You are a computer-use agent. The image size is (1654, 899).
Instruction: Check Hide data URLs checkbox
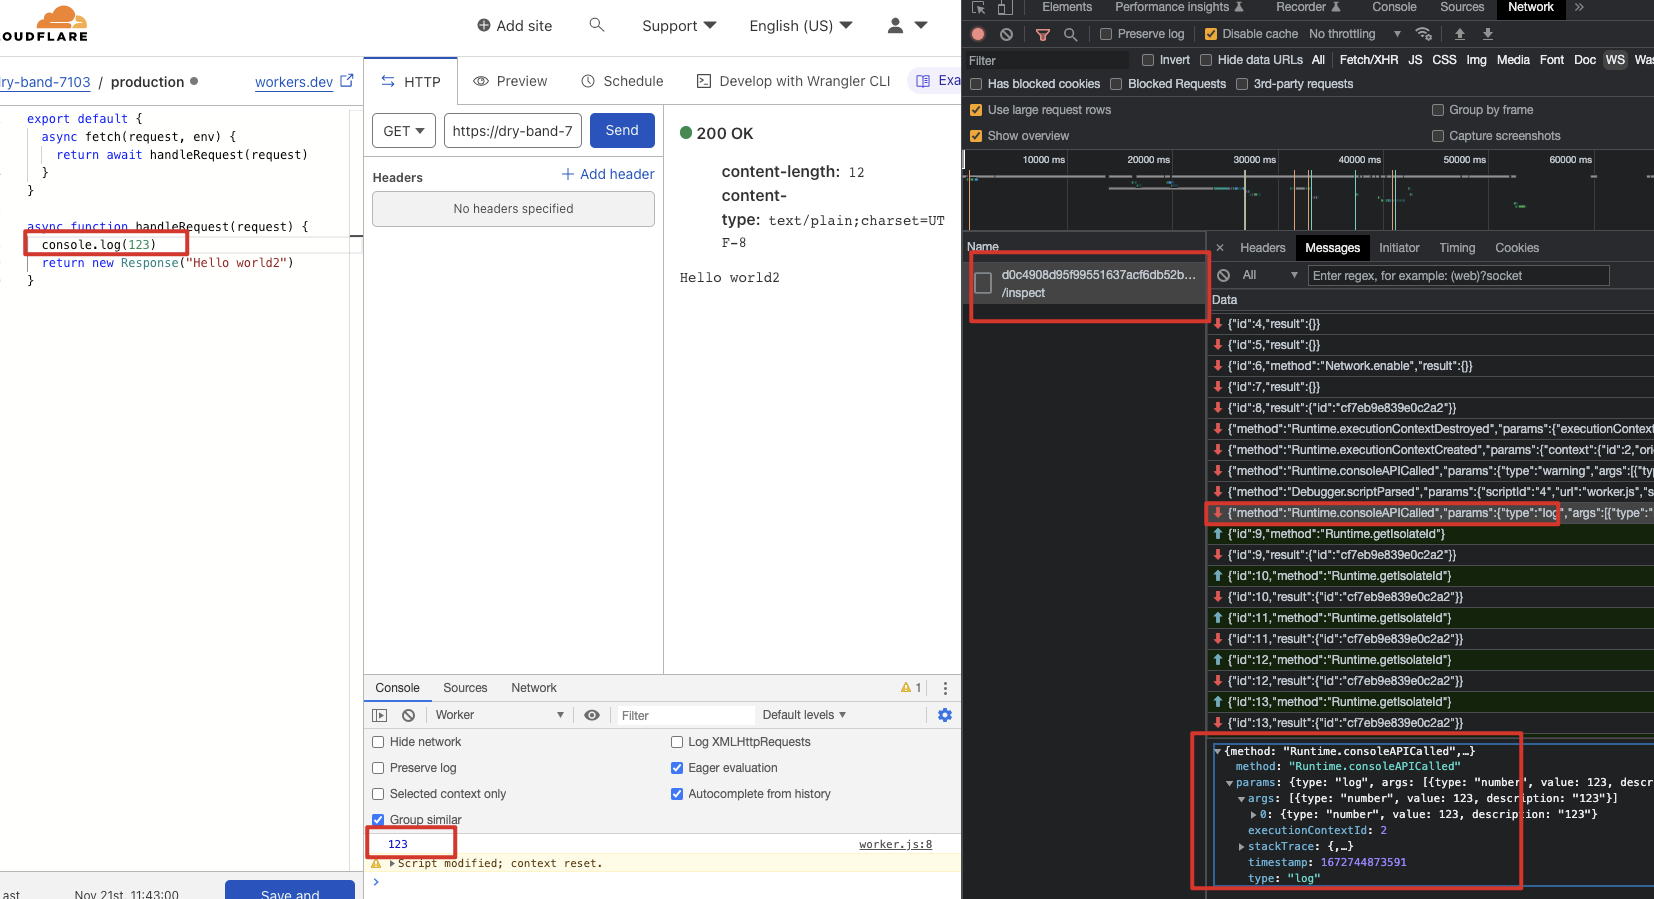coord(1206,60)
